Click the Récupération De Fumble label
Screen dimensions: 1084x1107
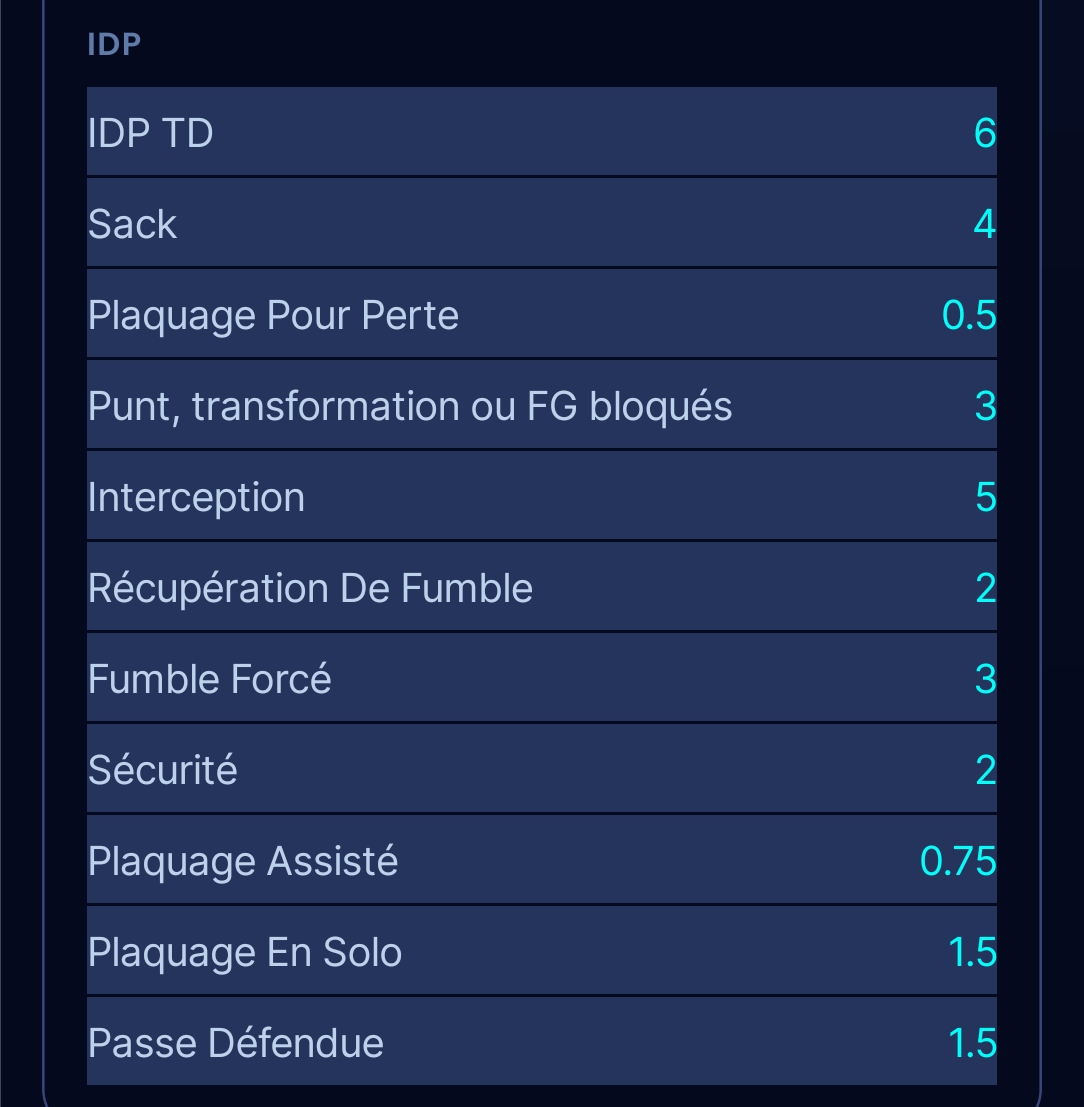pyautogui.click(x=310, y=588)
